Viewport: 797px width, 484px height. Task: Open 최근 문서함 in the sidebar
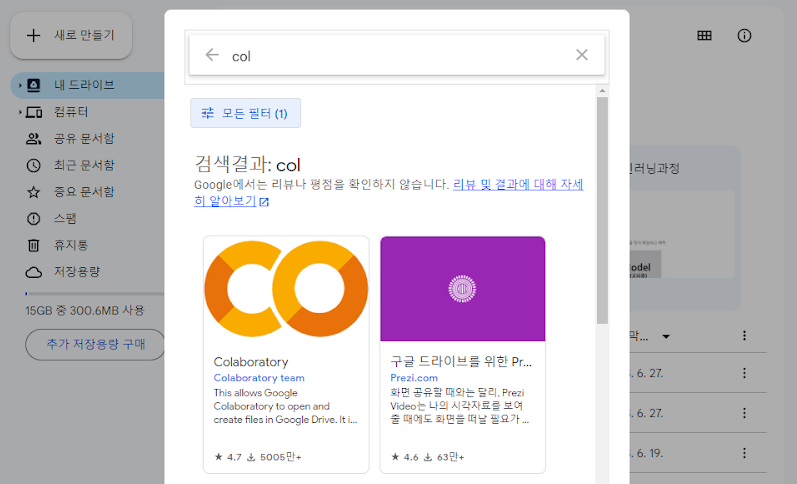coord(84,165)
